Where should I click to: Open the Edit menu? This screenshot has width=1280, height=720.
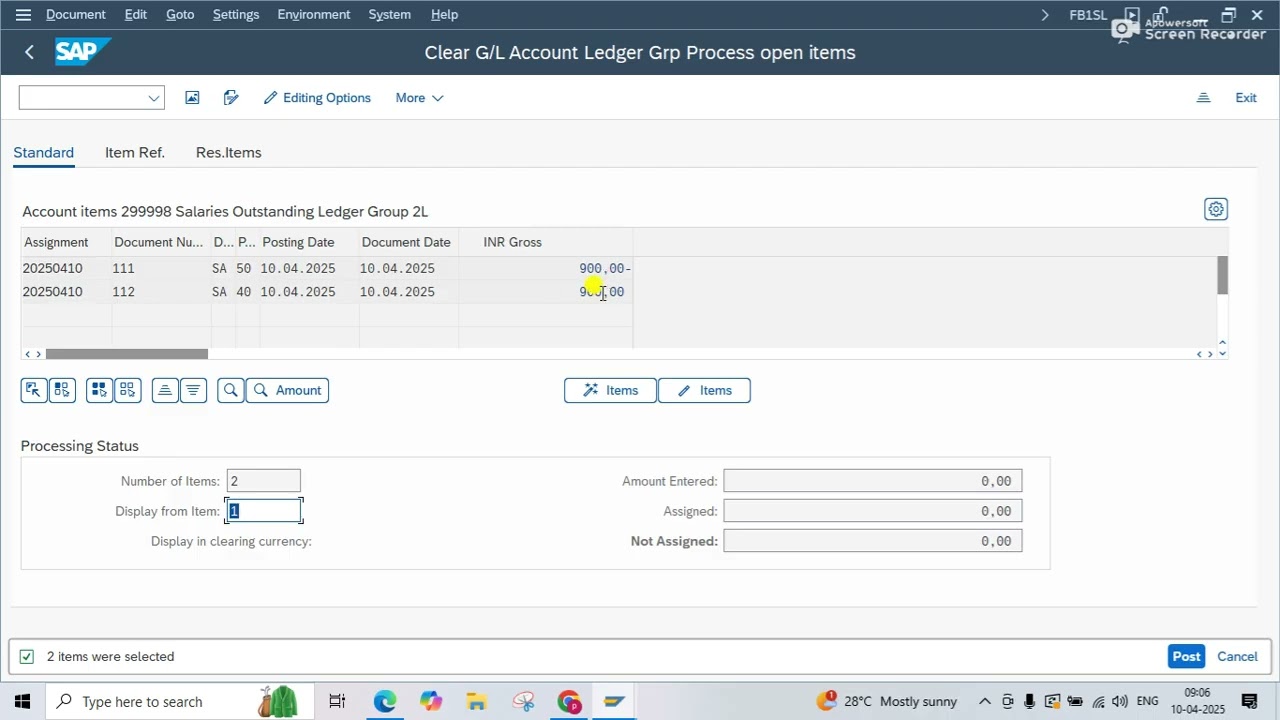point(136,15)
